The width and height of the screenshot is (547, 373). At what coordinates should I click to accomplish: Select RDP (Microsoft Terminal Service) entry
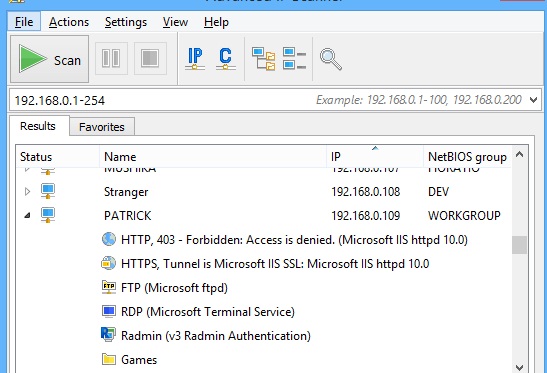click(208, 312)
